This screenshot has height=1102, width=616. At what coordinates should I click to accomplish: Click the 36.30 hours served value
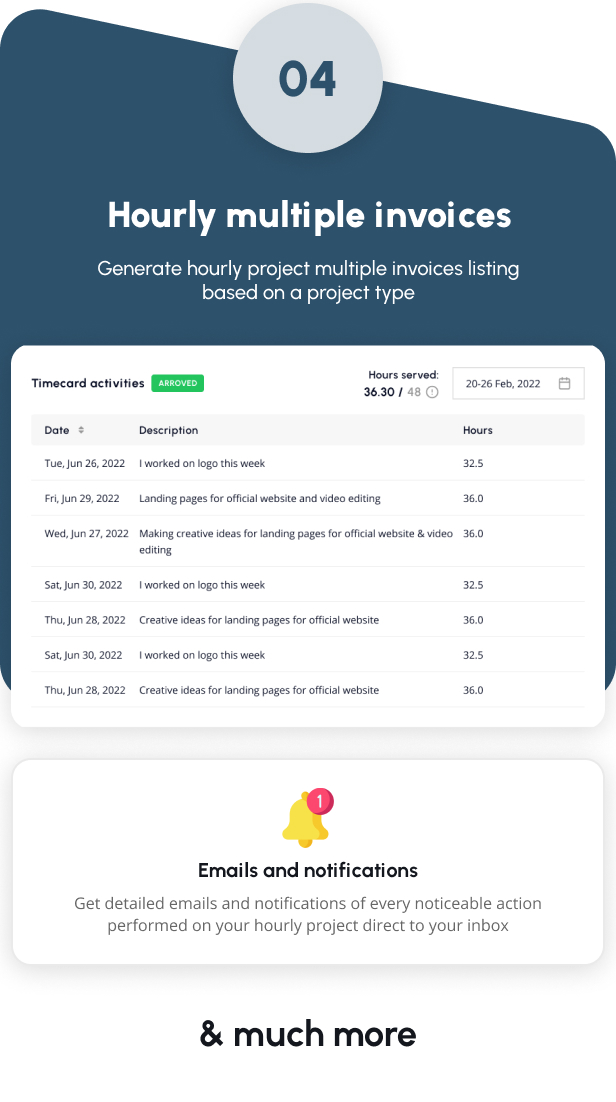(x=379, y=392)
